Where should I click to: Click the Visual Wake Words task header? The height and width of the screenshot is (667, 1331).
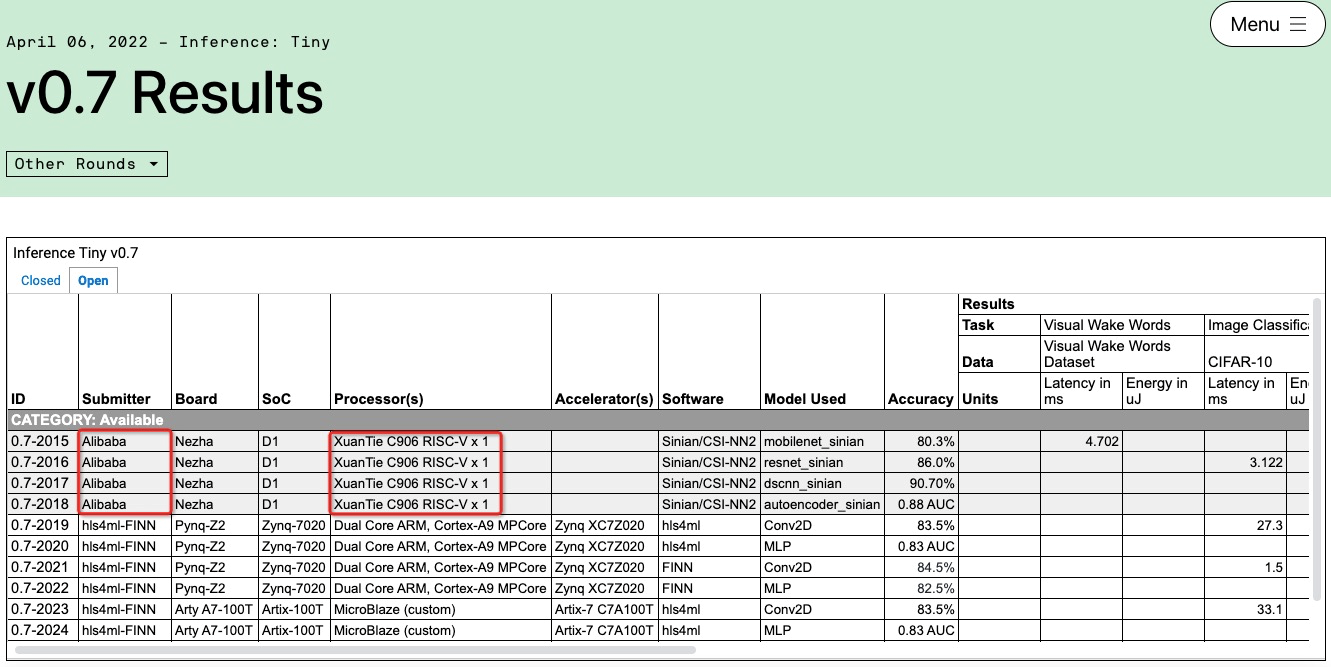pyautogui.click(x=1122, y=325)
